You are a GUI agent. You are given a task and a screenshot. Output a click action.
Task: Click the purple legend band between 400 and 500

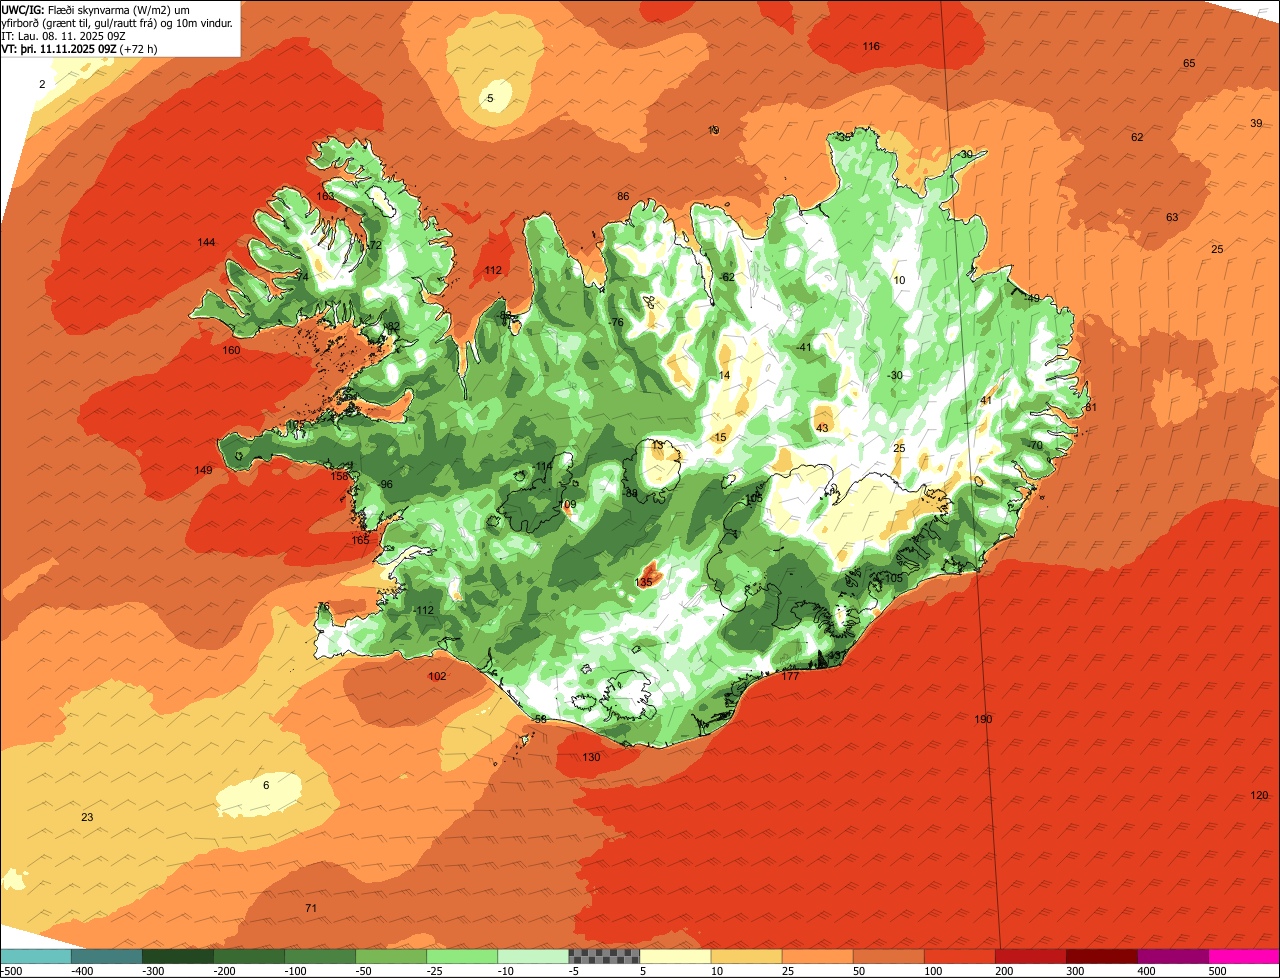(1173, 956)
